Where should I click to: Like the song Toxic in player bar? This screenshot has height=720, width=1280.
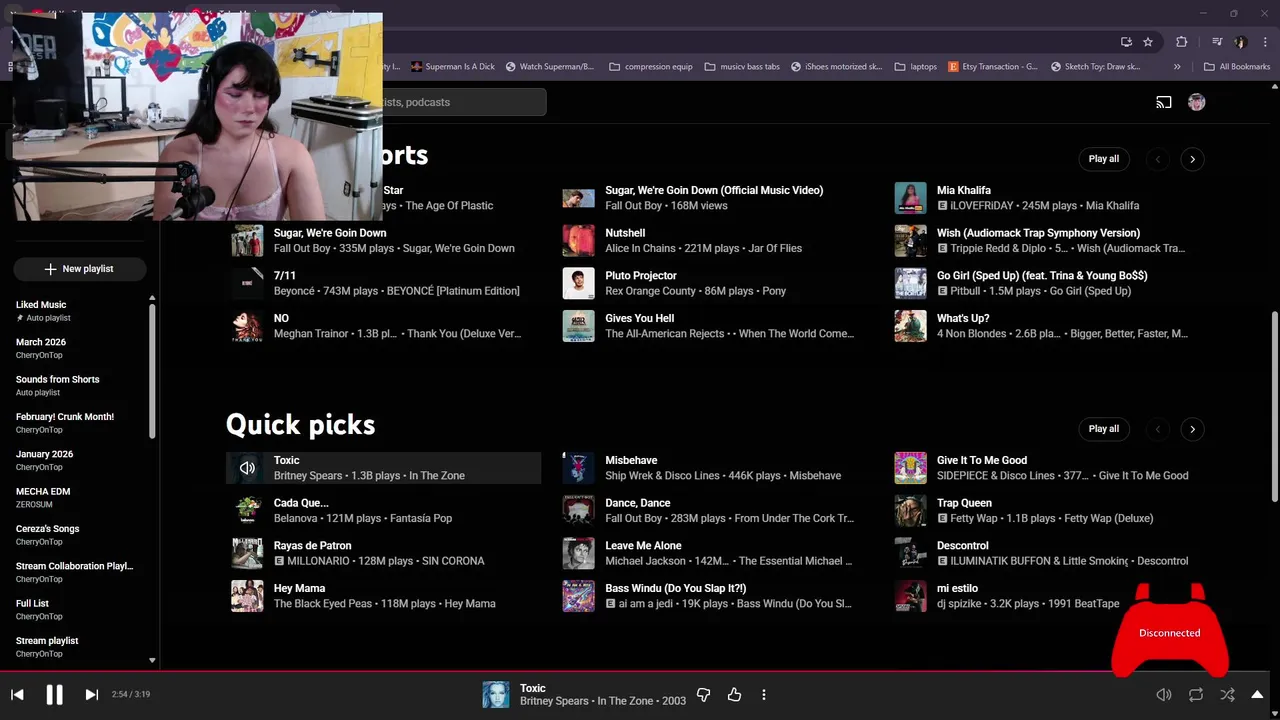pyautogui.click(x=734, y=694)
